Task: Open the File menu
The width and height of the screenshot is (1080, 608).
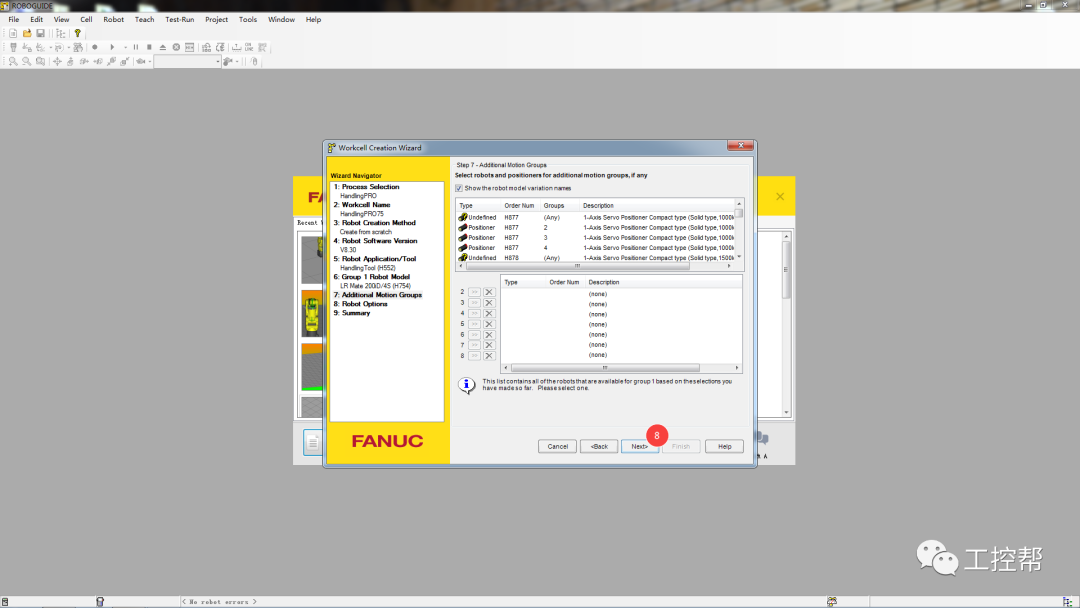Action: tap(14, 19)
